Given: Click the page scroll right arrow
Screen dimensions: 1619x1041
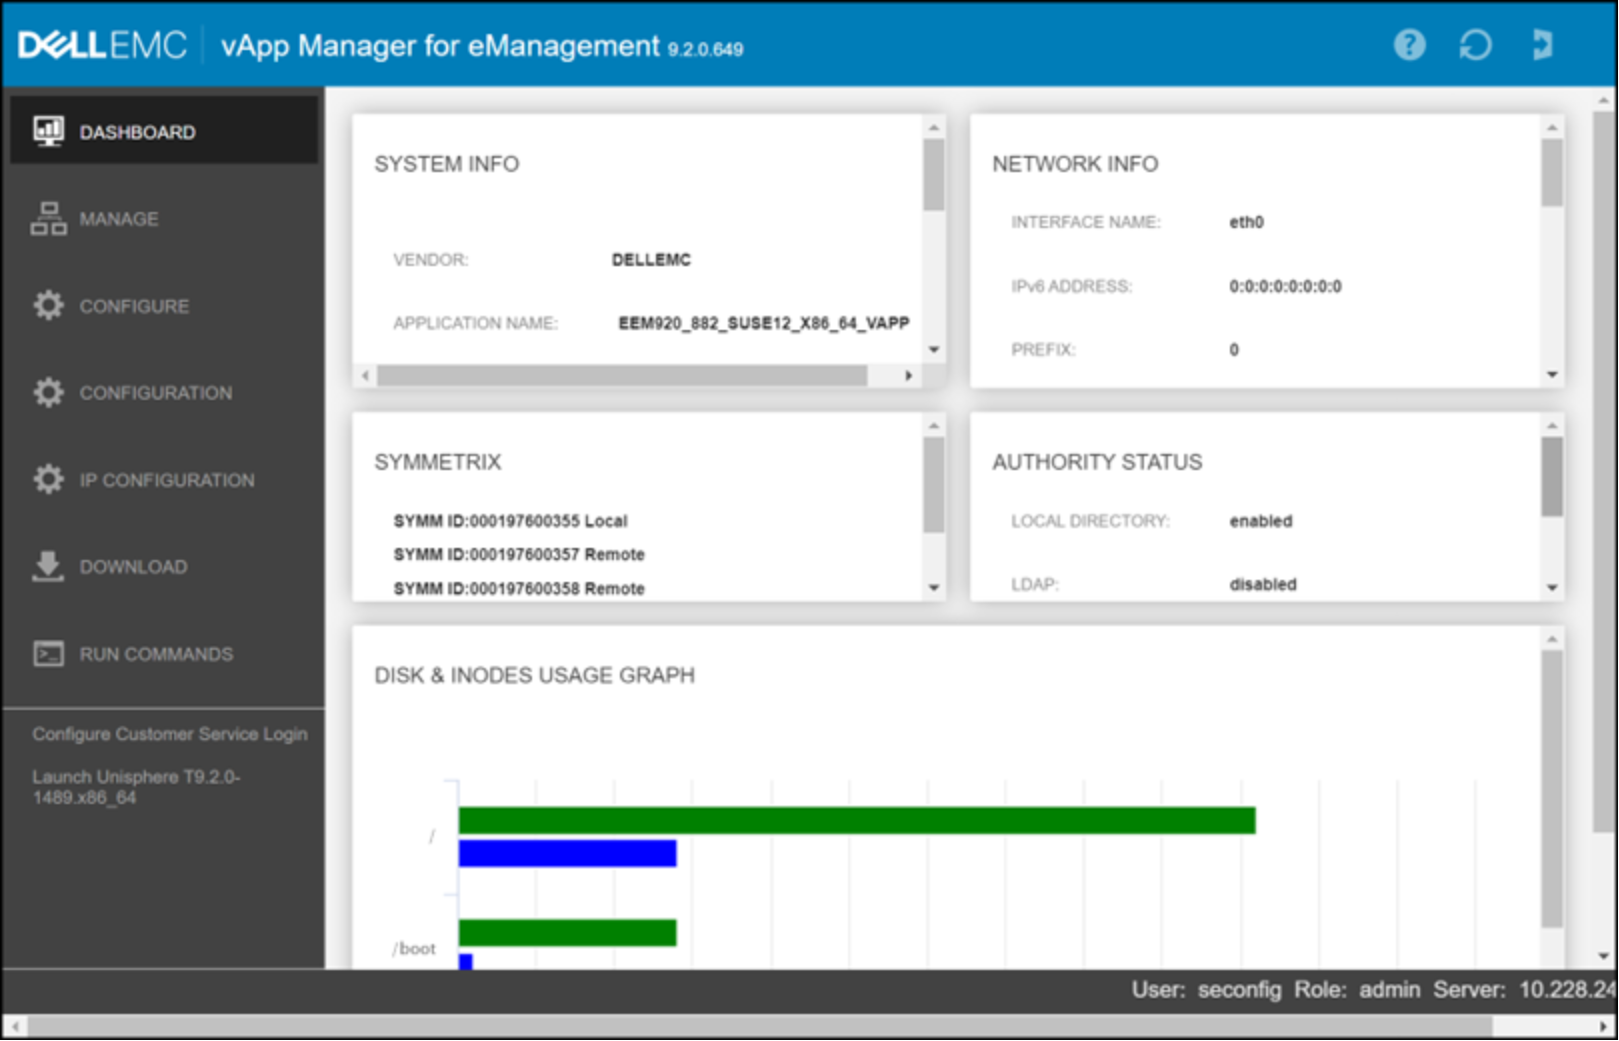Looking at the screenshot, I should tap(1604, 1026).
